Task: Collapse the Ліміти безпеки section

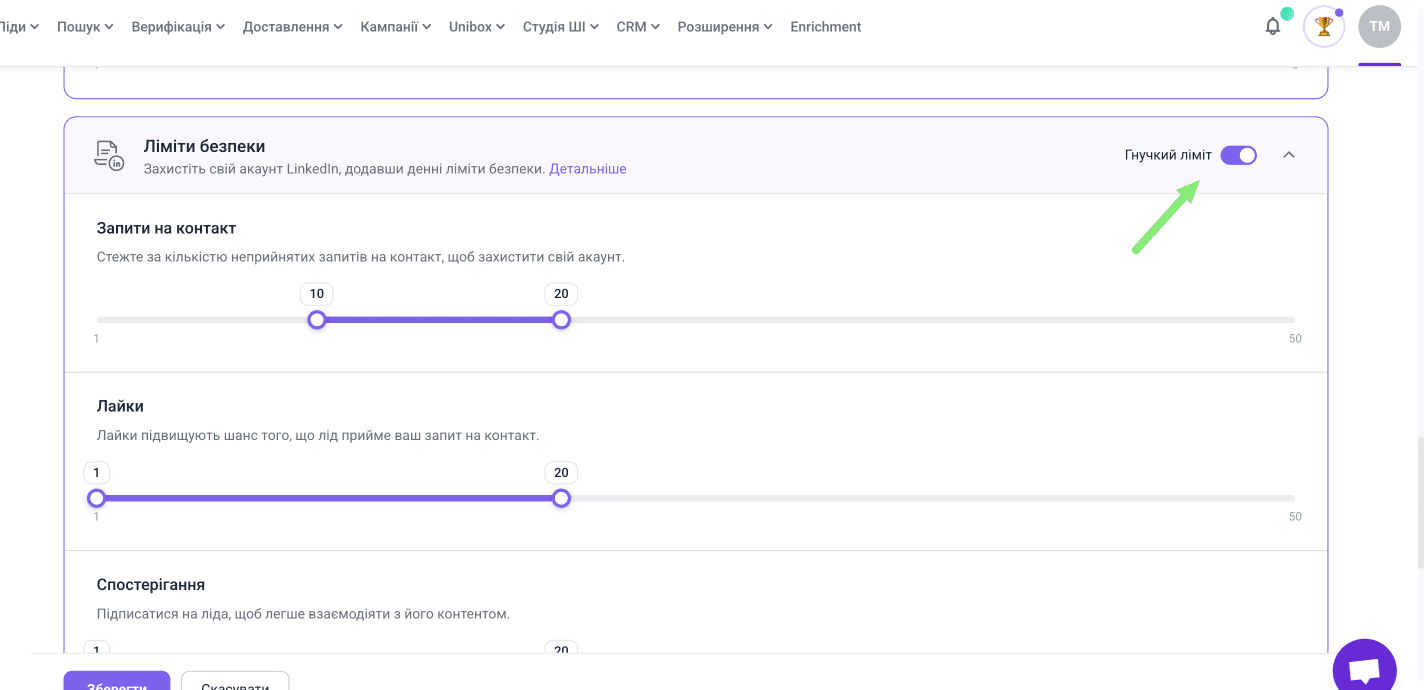Action: click(x=1289, y=155)
